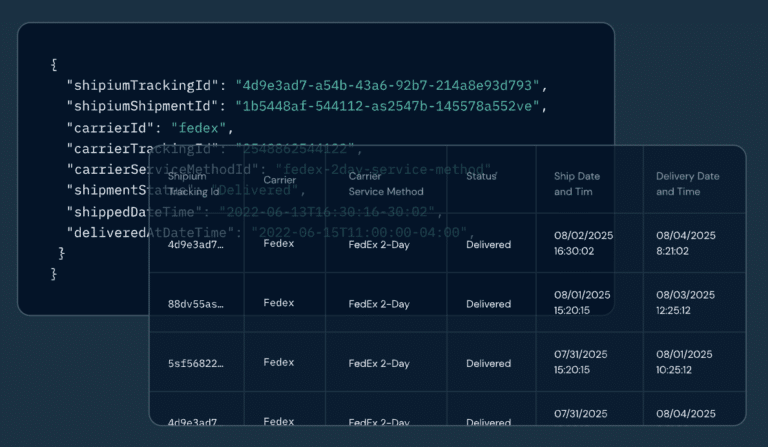Select the value "1b5448af-544112-as2547b-145578a552ve" in the JSON

click(x=387, y=106)
